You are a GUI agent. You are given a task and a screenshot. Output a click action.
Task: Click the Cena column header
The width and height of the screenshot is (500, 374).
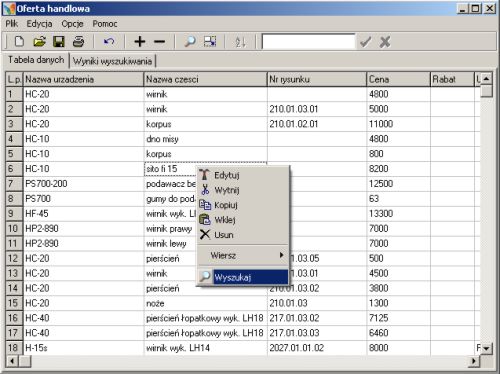(398, 79)
